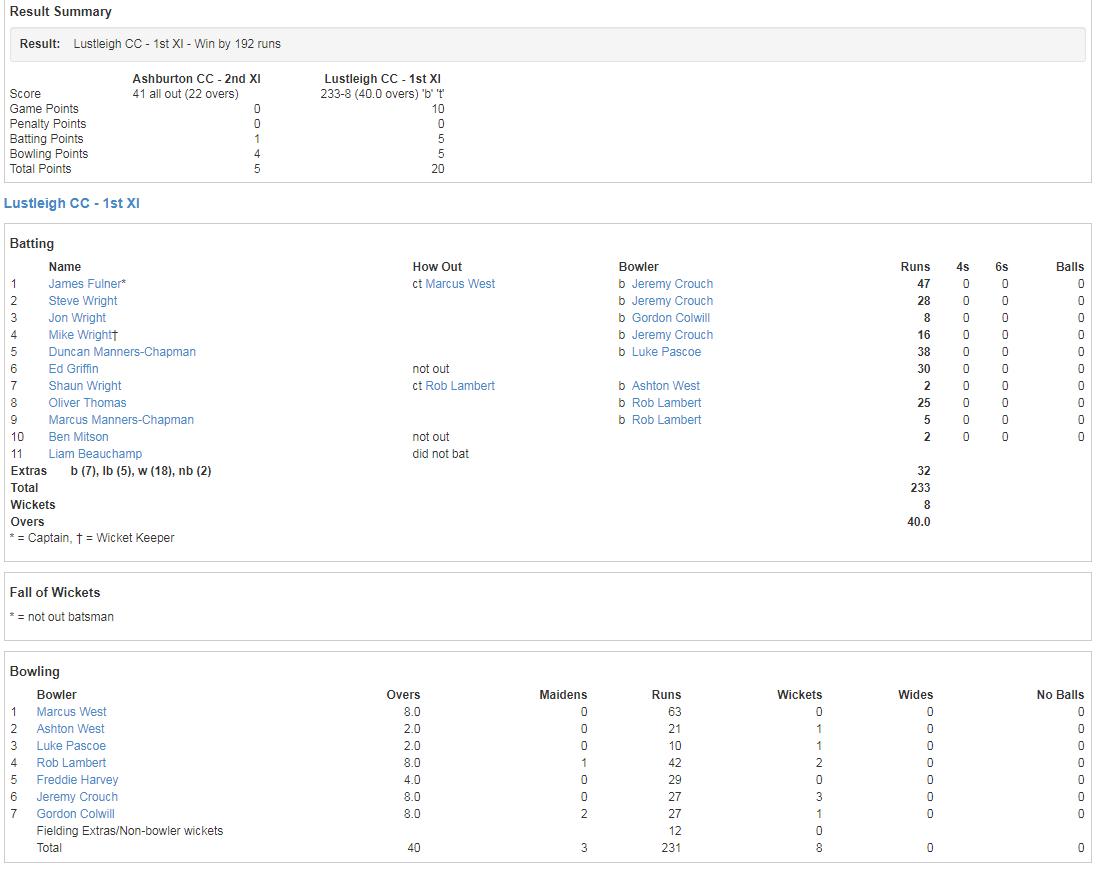Image resolution: width=1112 pixels, height=874 pixels.
Task: Select the 'Result Summary' heading text
Action: point(61,12)
